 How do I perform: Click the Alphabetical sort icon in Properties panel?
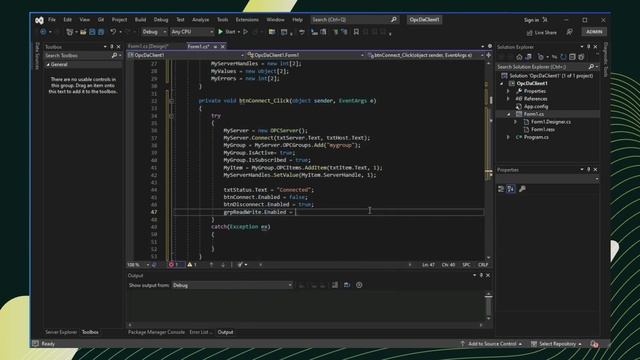point(511,189)
